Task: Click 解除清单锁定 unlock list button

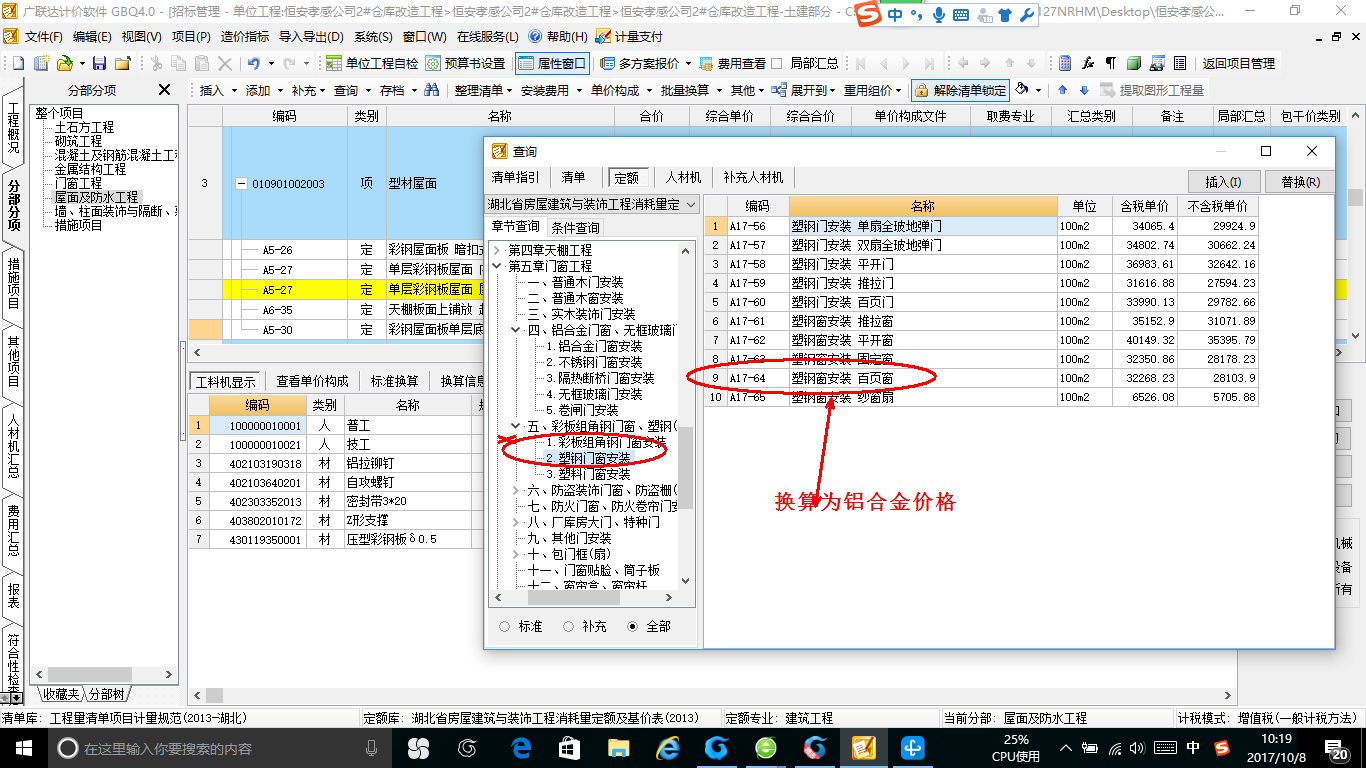Action: point(959,90)
